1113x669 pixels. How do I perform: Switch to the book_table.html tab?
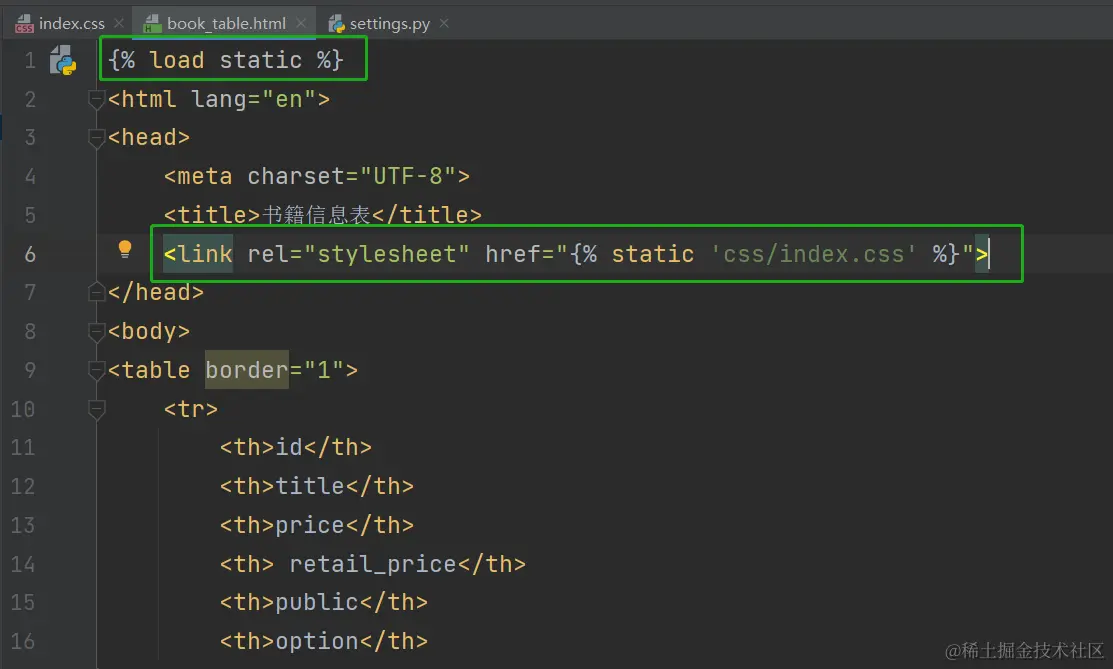tap(226, 23)
